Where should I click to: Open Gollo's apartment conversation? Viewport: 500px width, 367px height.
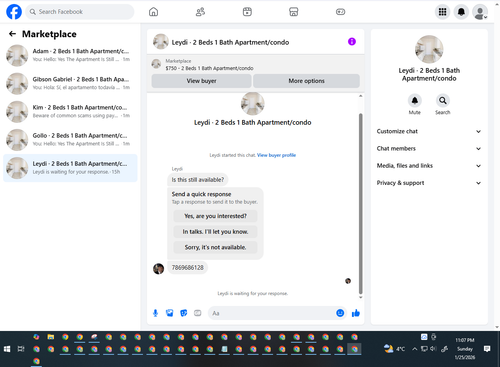point(70,140)
